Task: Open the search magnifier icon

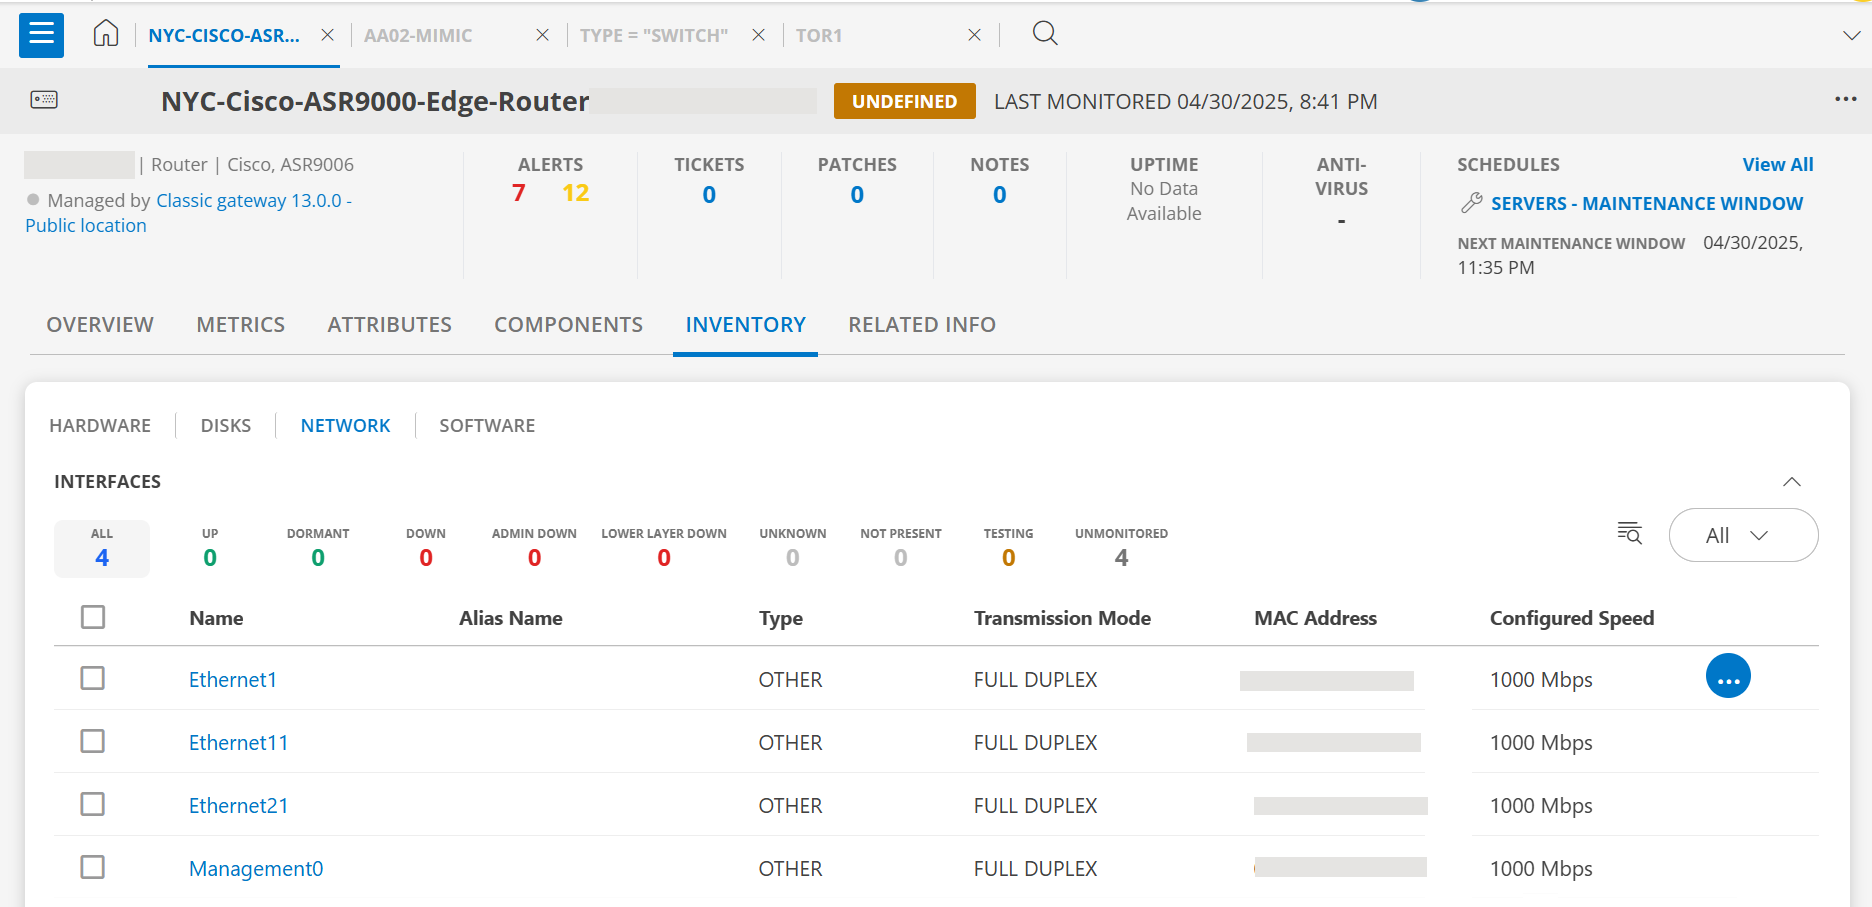Action: click(1045, 33)
